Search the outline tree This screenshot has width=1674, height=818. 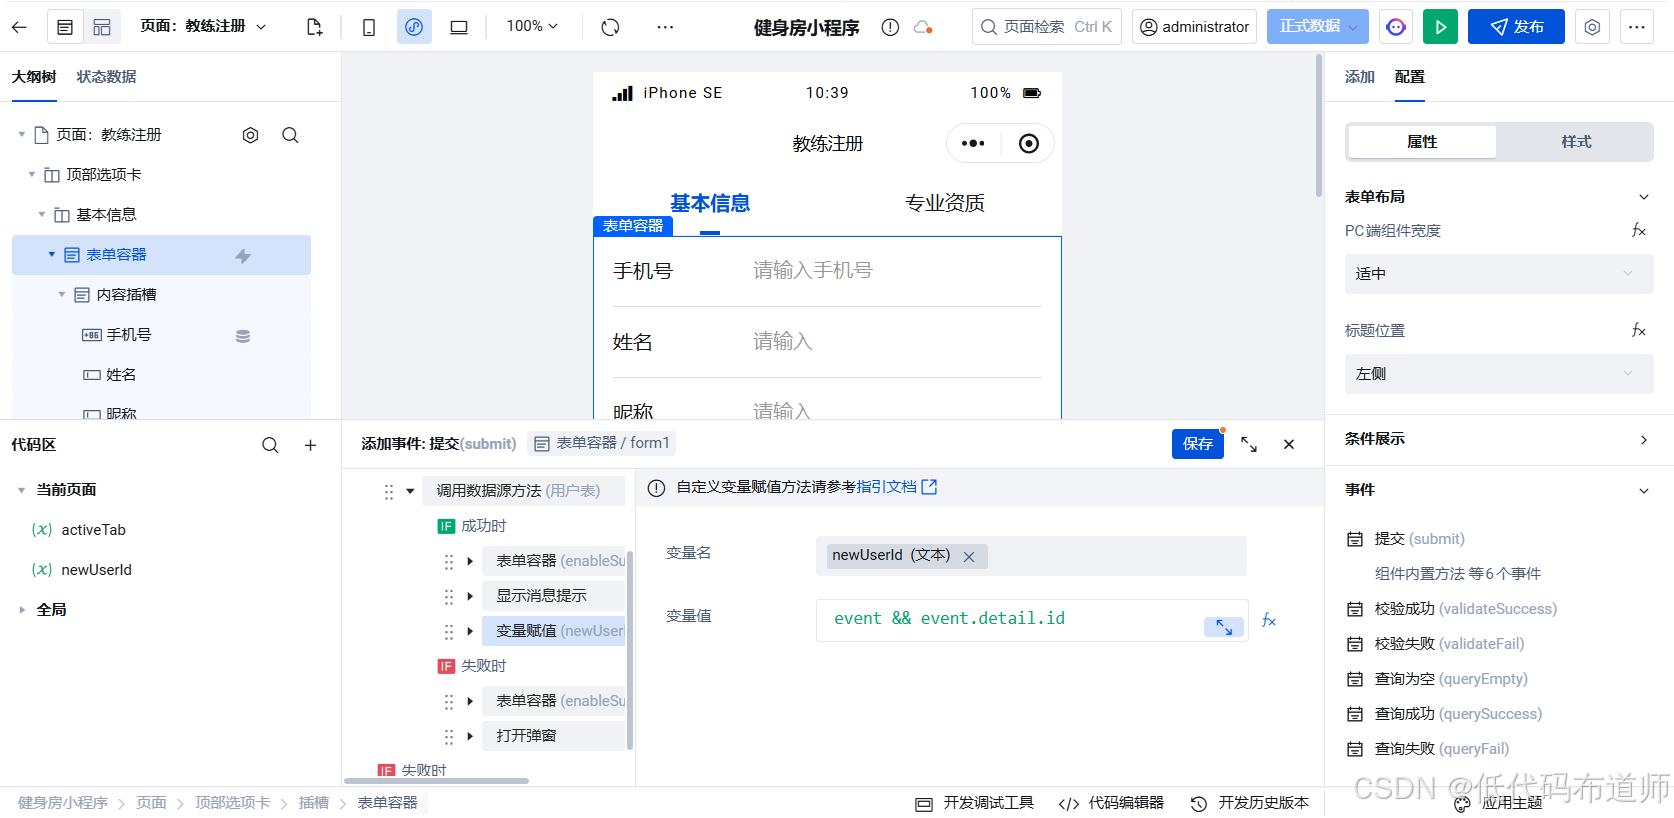click(x=290, y=135)
